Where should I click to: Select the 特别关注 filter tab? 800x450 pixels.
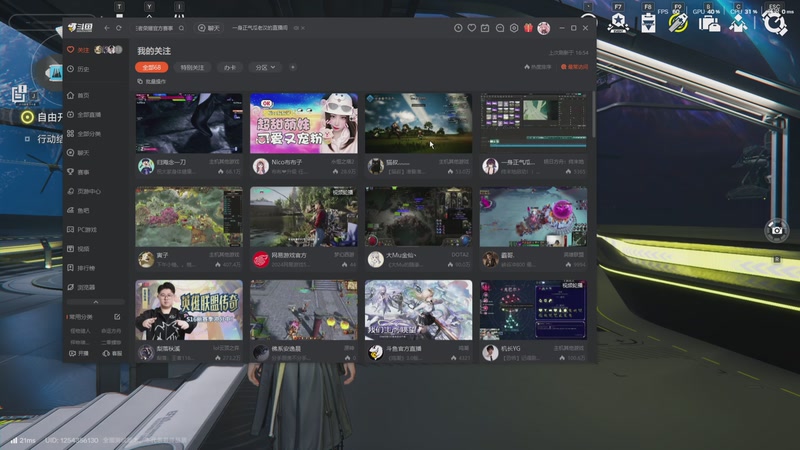pyautogui.click(x=192, y=67)
